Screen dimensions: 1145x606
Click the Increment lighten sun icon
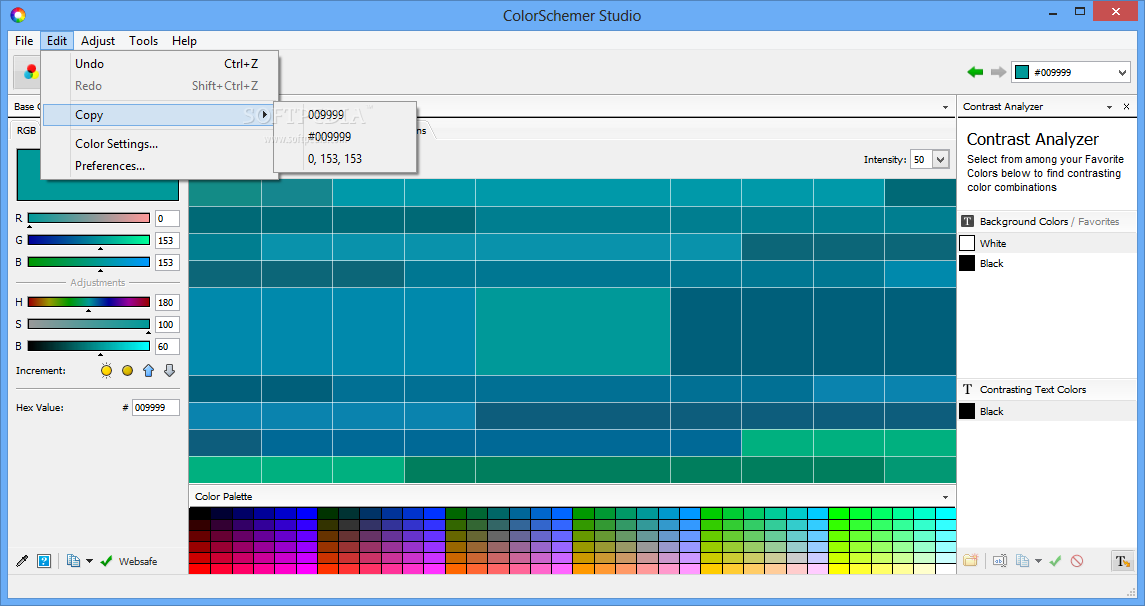pyautogui.click(x=107, y=370)
